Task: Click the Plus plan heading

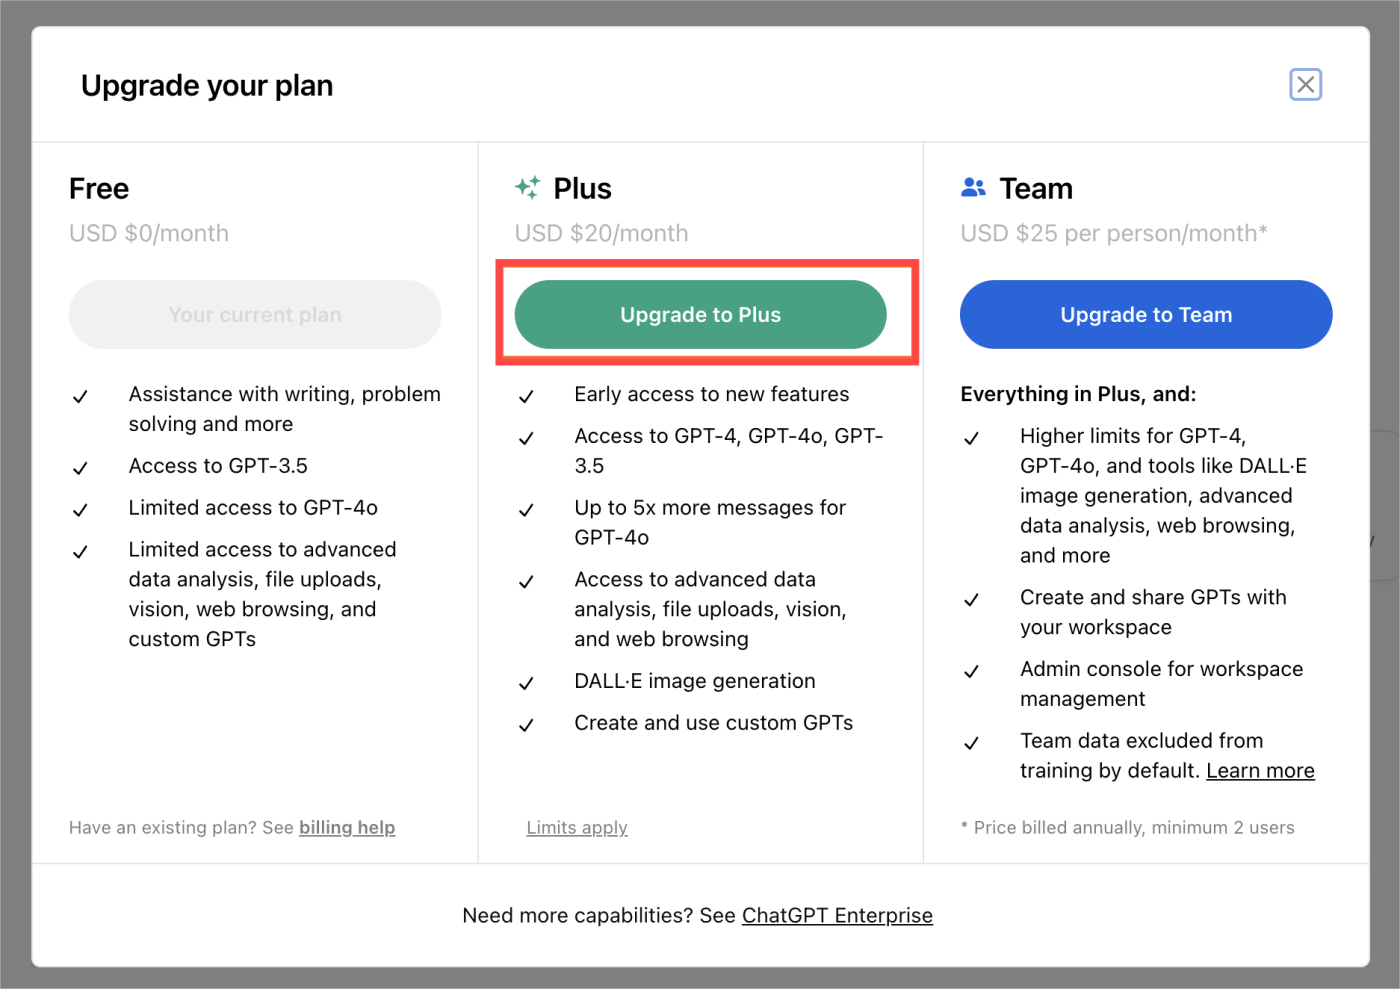Action: (x=582, y=188)
